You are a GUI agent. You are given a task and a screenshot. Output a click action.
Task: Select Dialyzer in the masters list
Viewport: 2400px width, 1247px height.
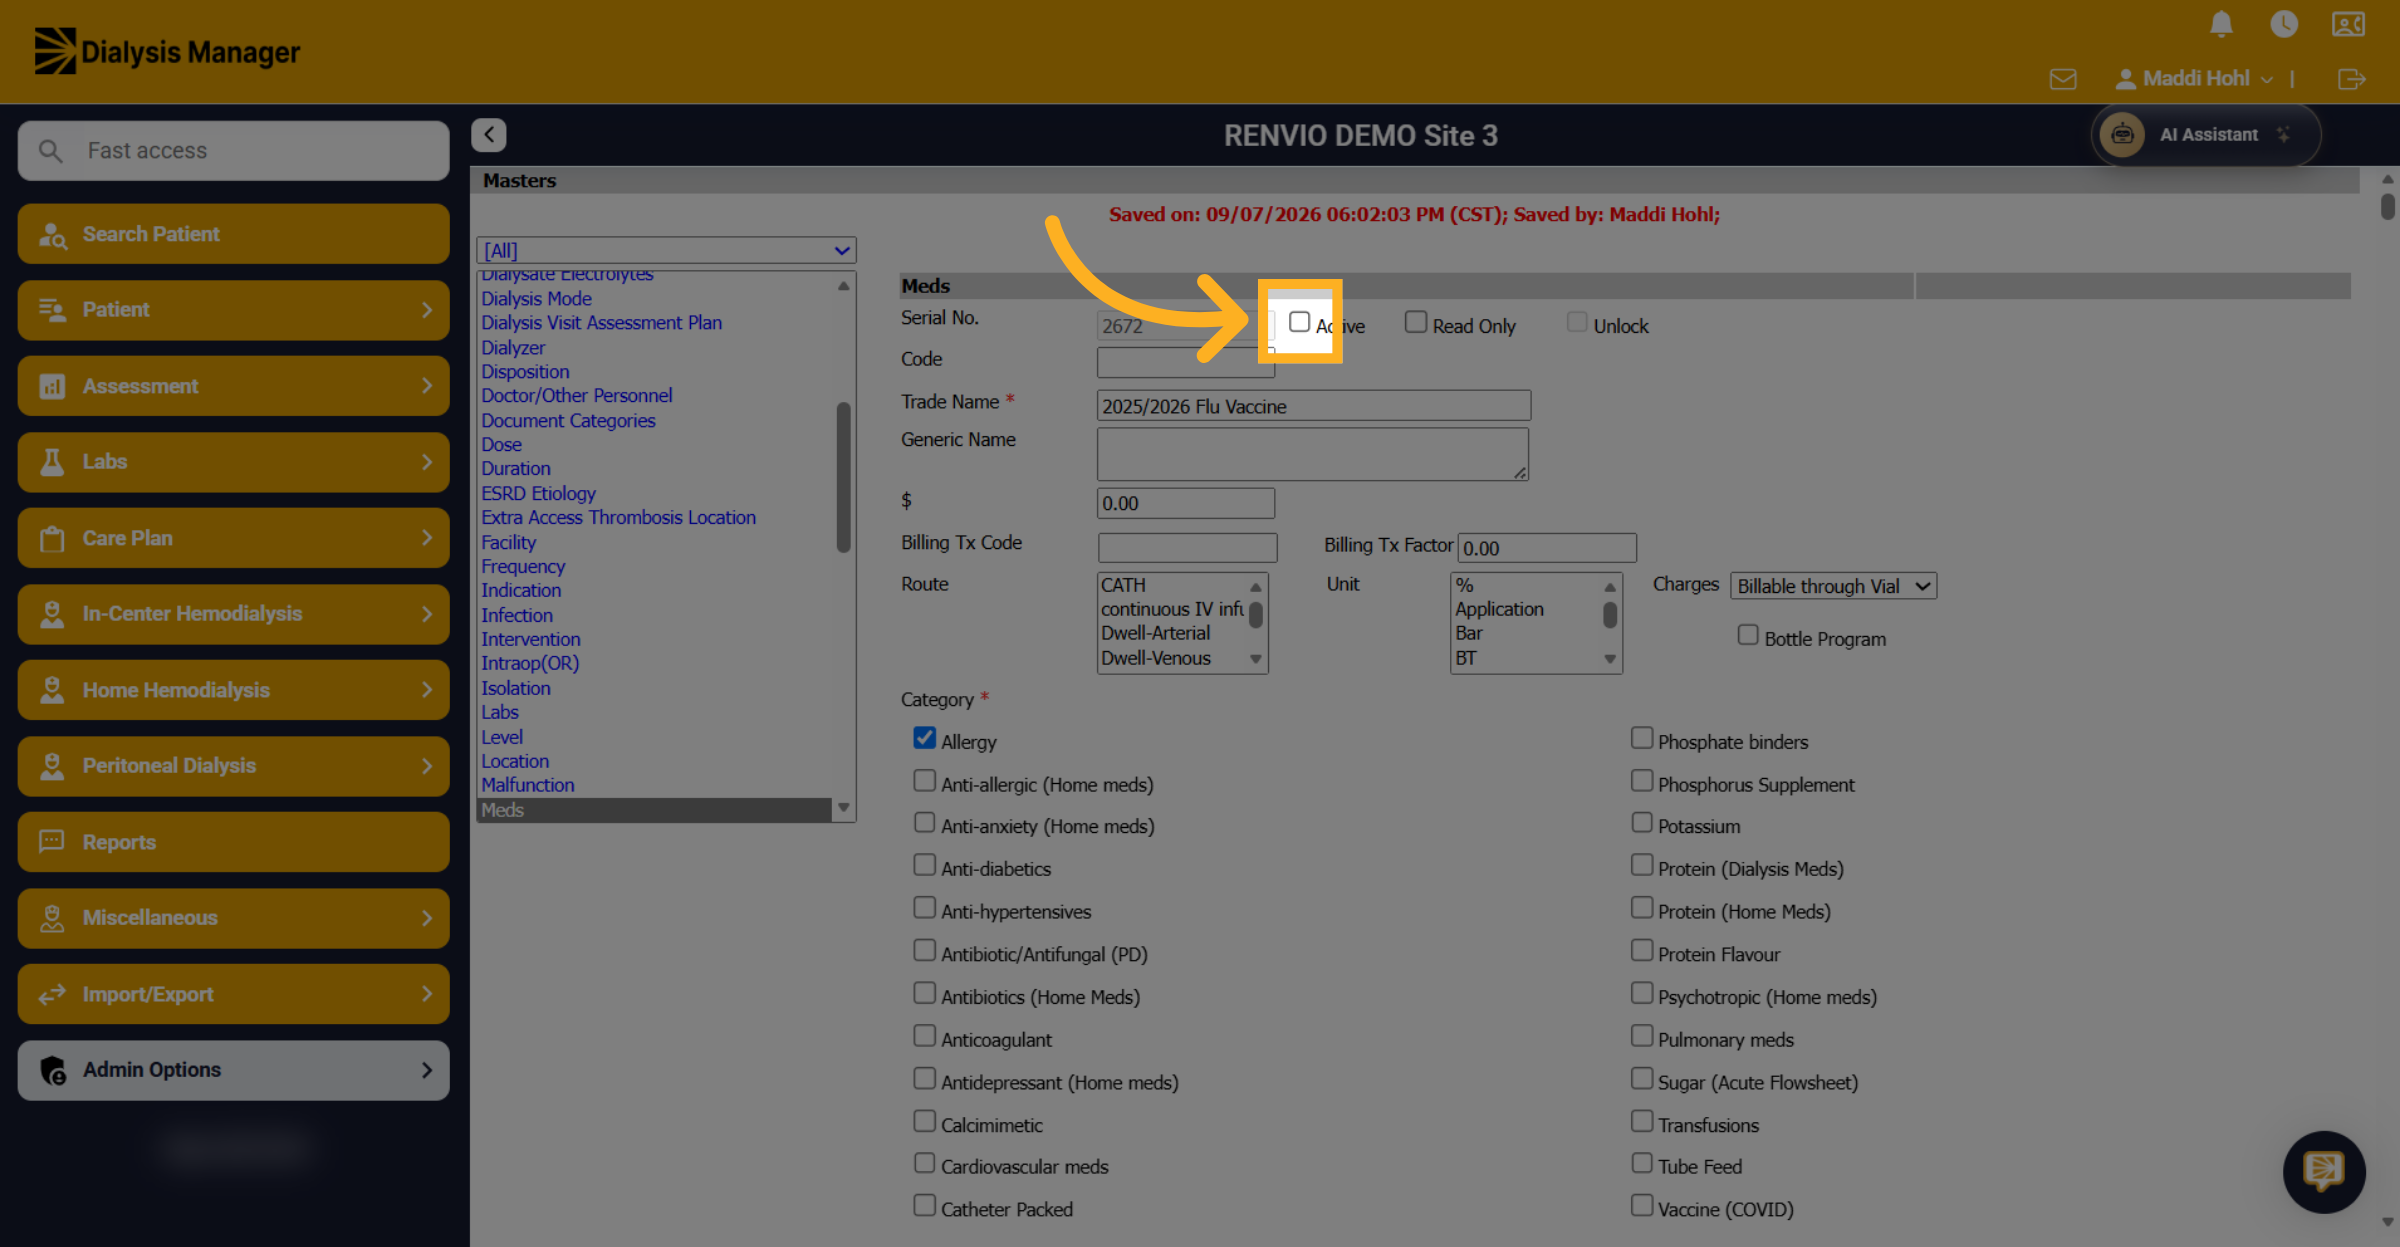[513, 348]
